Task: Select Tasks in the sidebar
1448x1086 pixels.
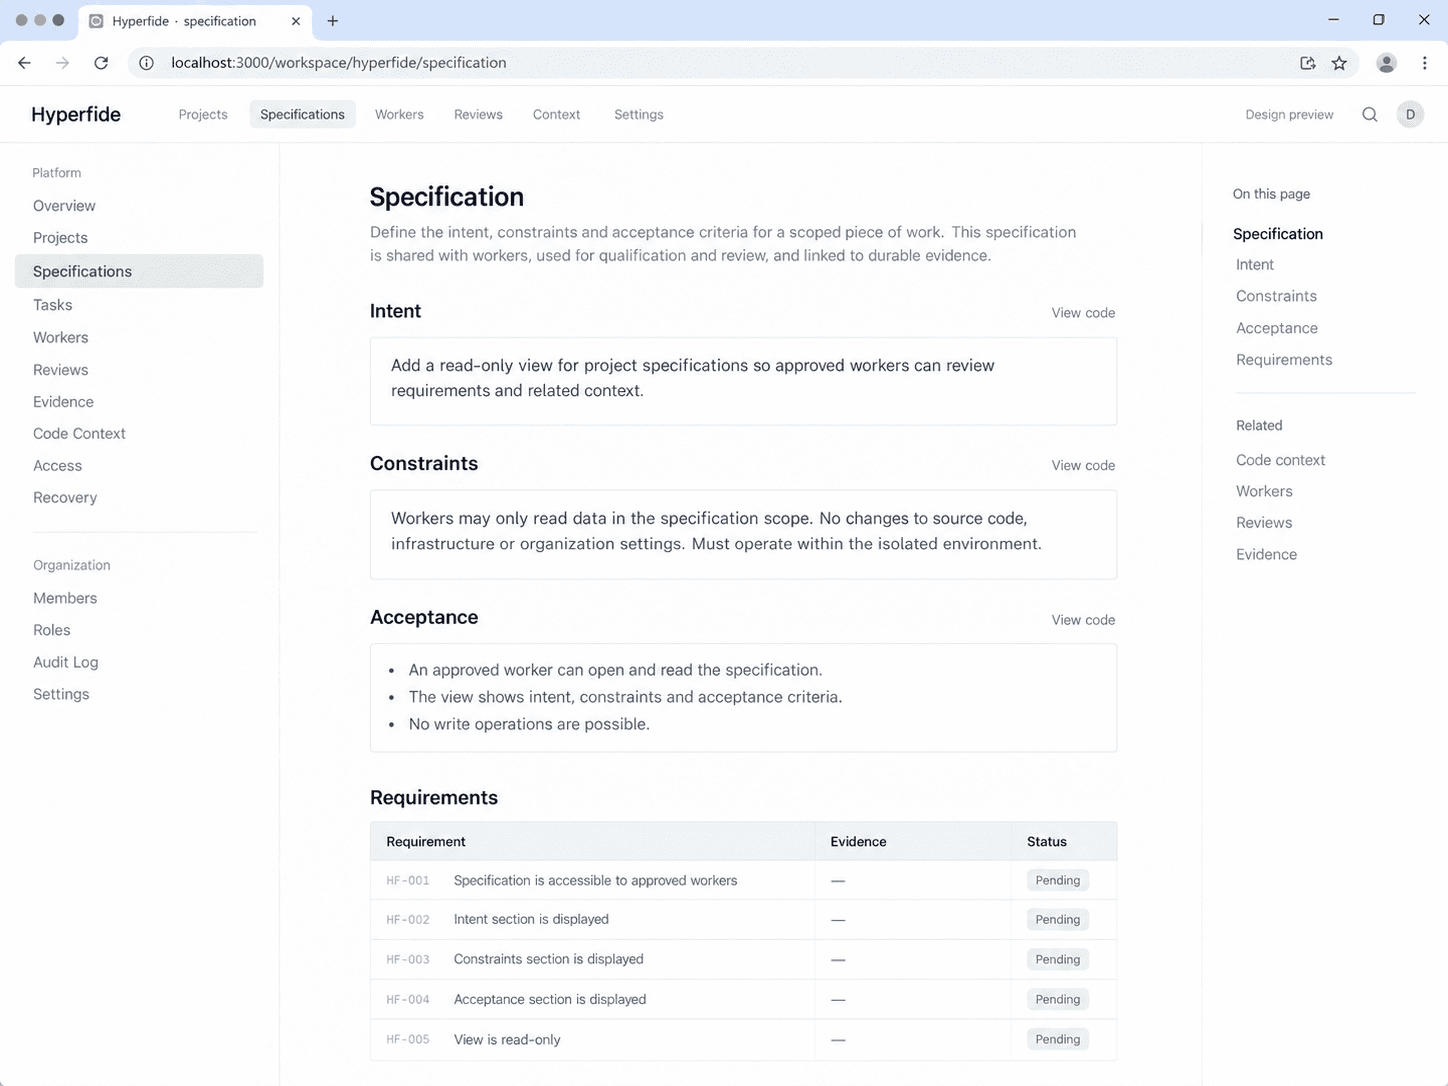Action: click(x=53, y=305)
